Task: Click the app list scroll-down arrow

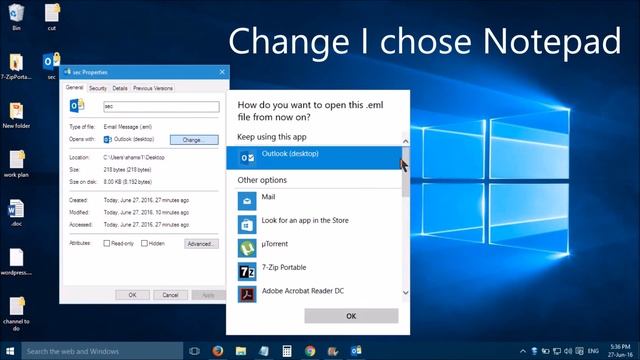Action: 405,292
